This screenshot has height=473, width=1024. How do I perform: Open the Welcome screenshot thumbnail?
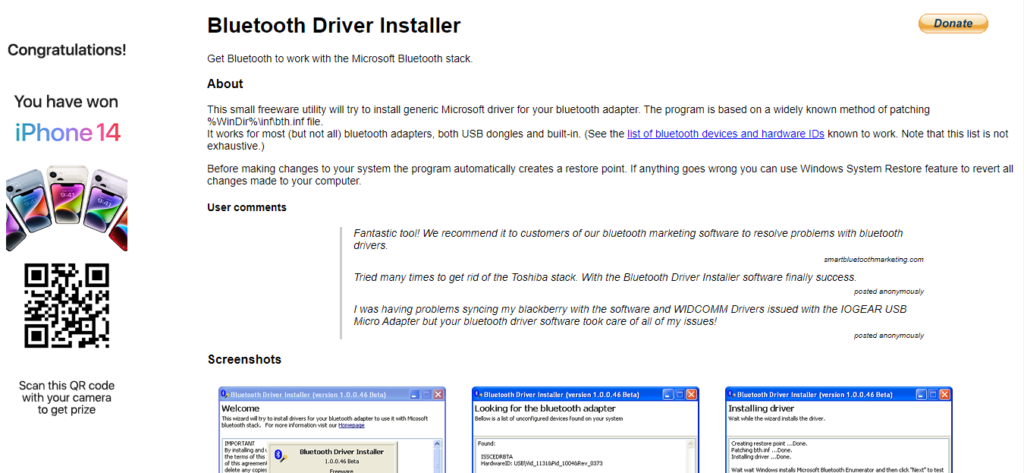332,429
